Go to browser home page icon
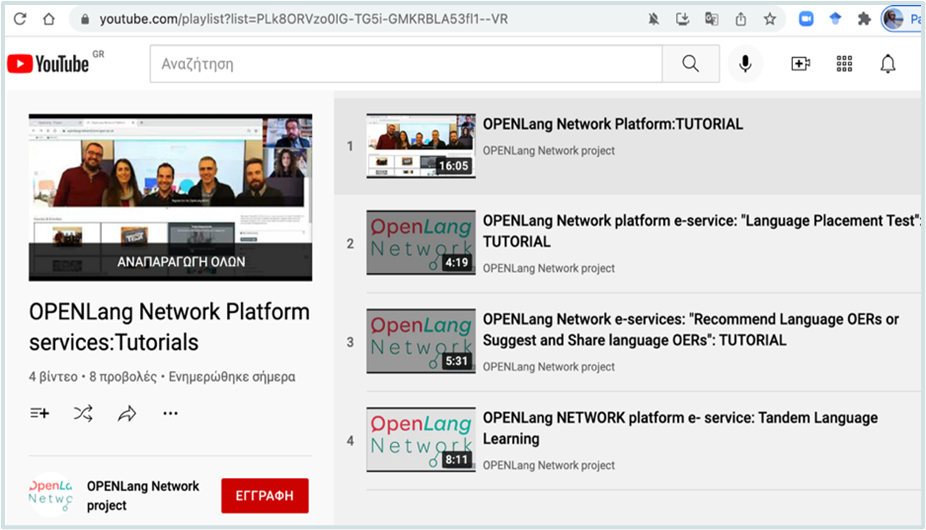Screen dimensions: 926x530 49,19
